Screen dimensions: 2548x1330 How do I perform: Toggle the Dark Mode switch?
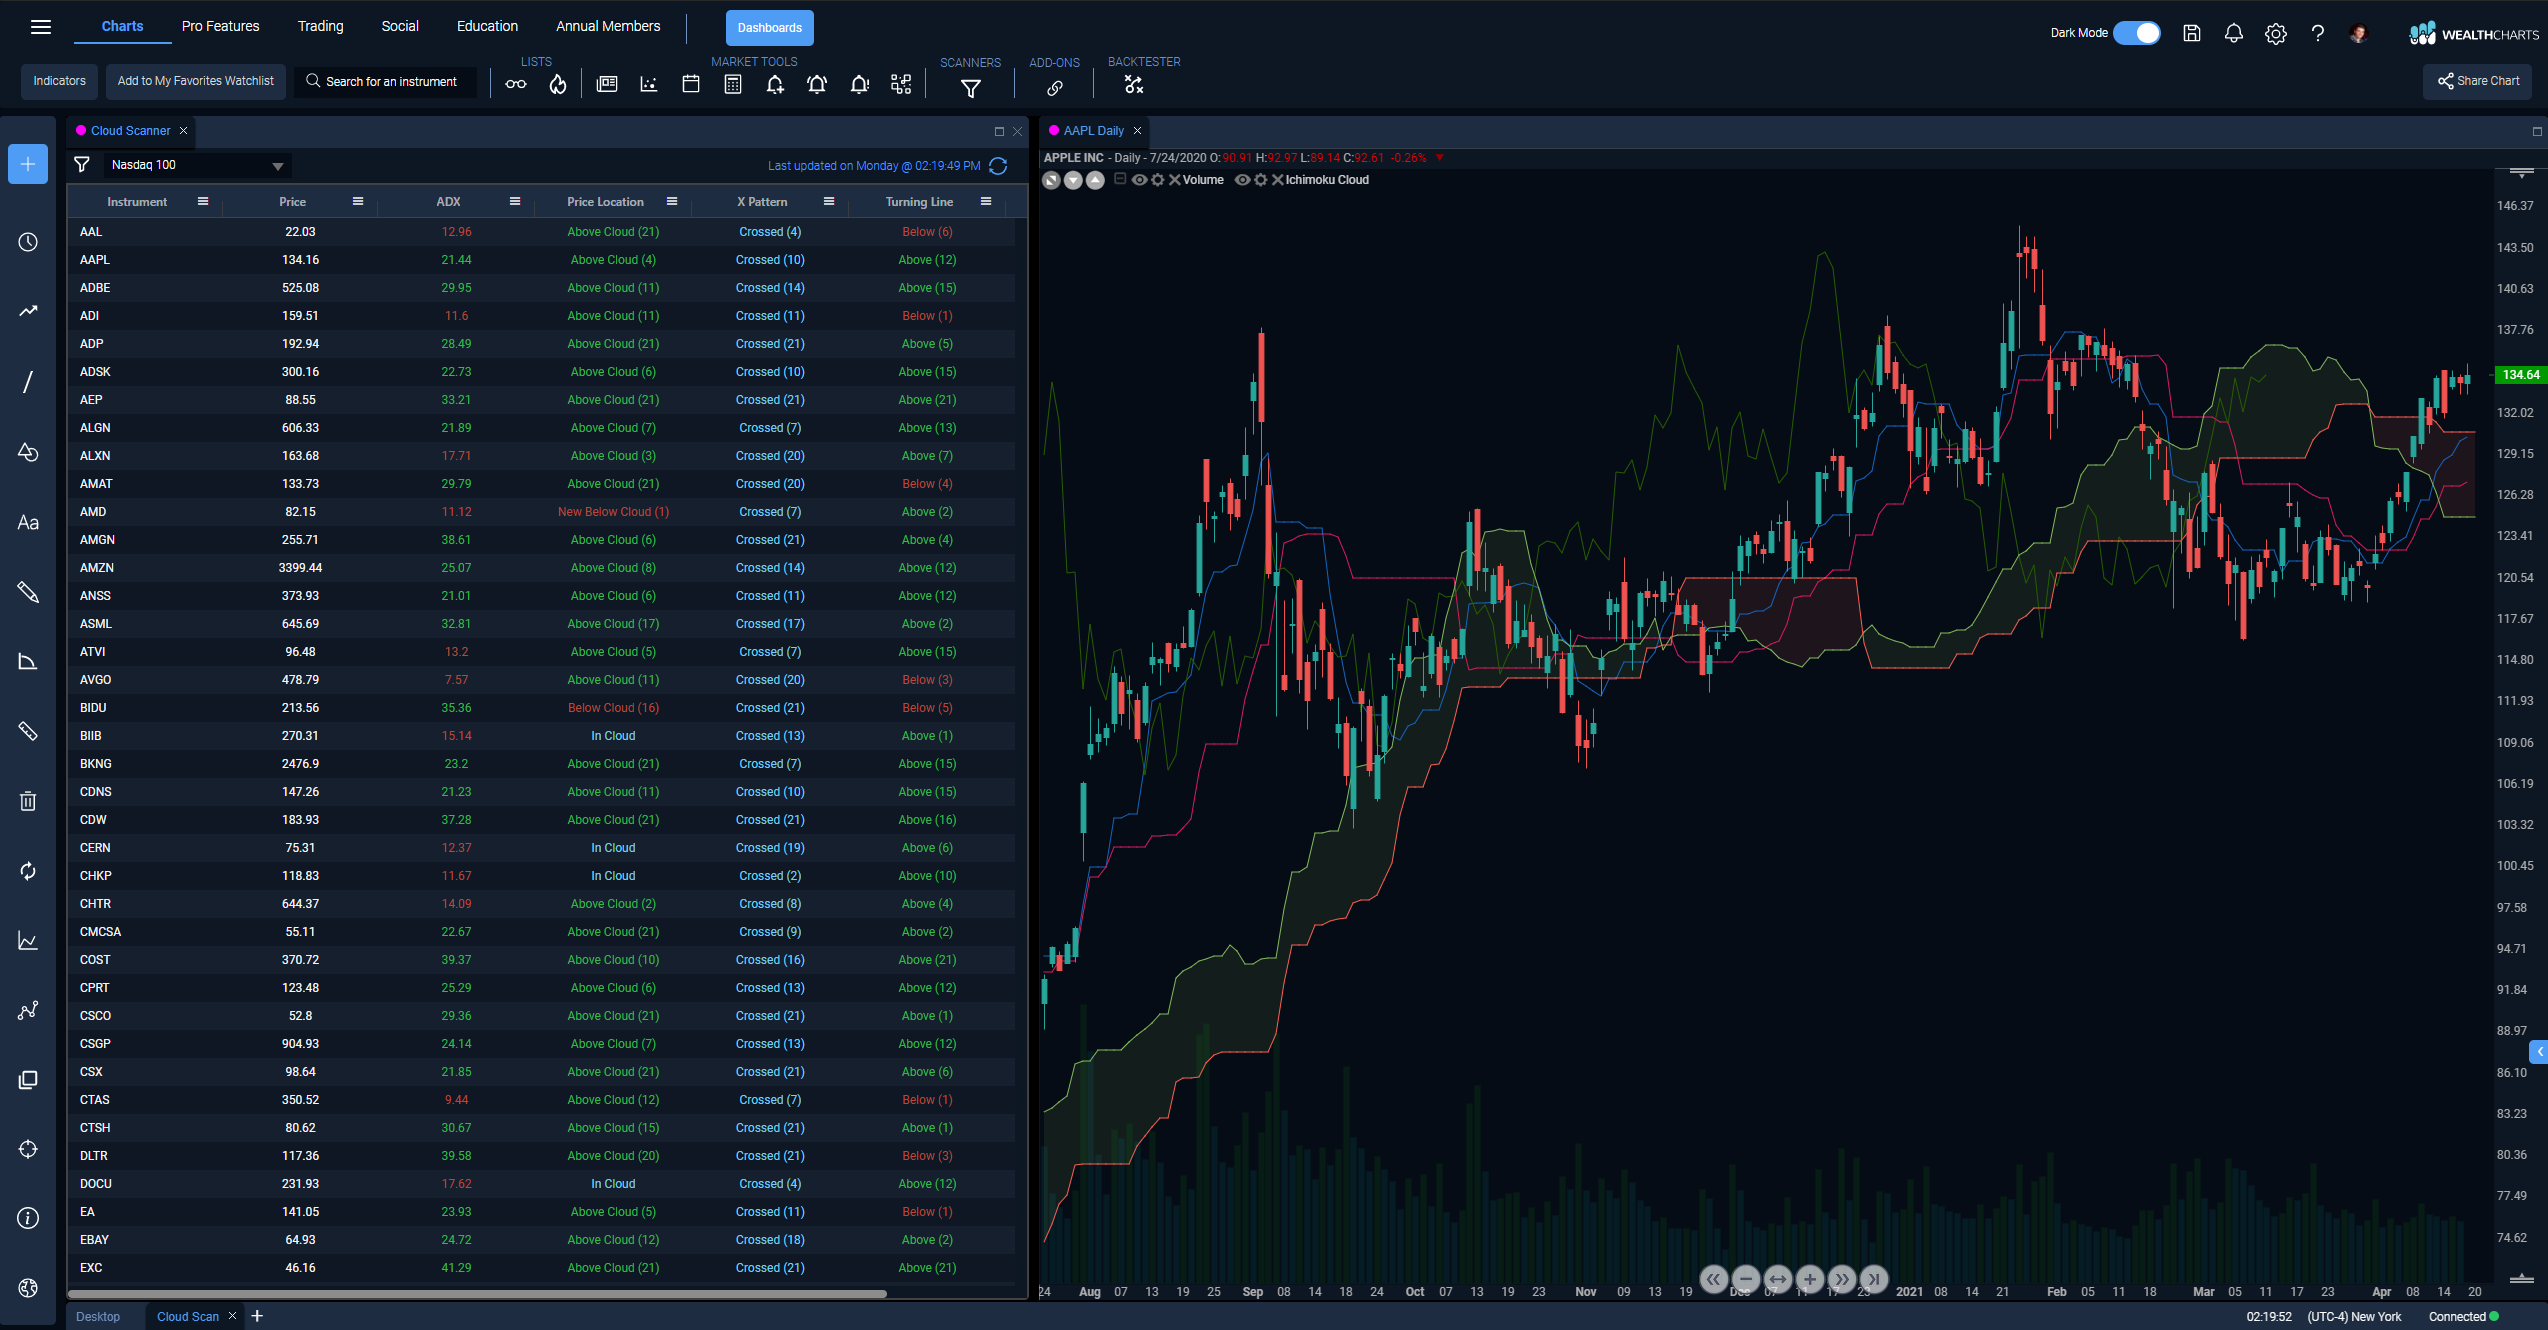(x=2137, y=33)
